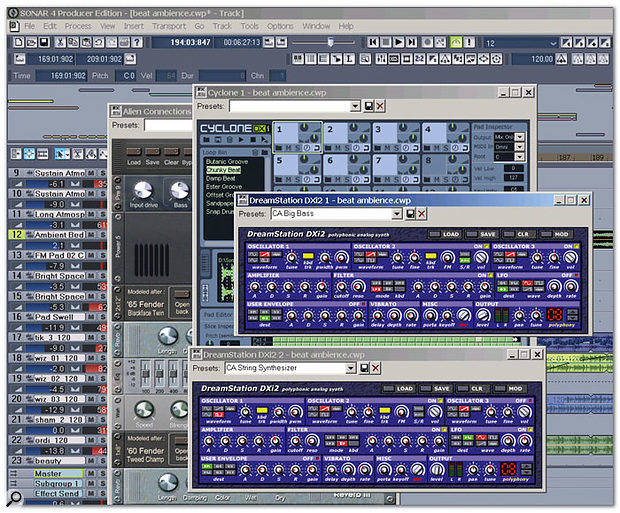Delete CA Big Bass preset with red X
620x513 pixels.
click(422, 214)
